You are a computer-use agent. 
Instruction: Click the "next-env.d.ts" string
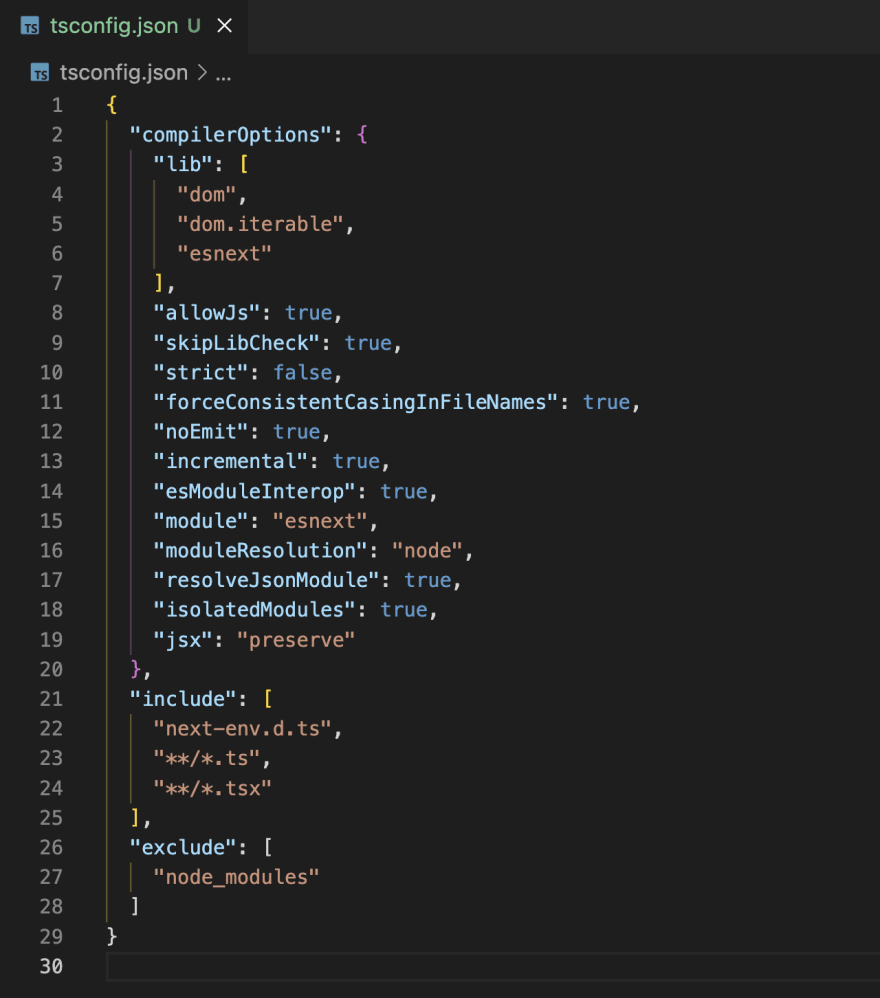tap(243, 729)
